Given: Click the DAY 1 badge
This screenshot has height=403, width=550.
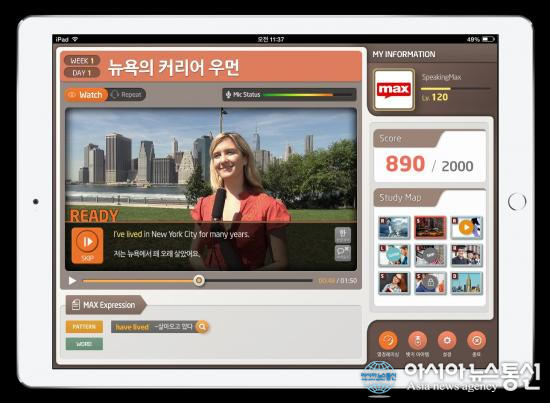Looking at the screenshot, I should [82, 73].
